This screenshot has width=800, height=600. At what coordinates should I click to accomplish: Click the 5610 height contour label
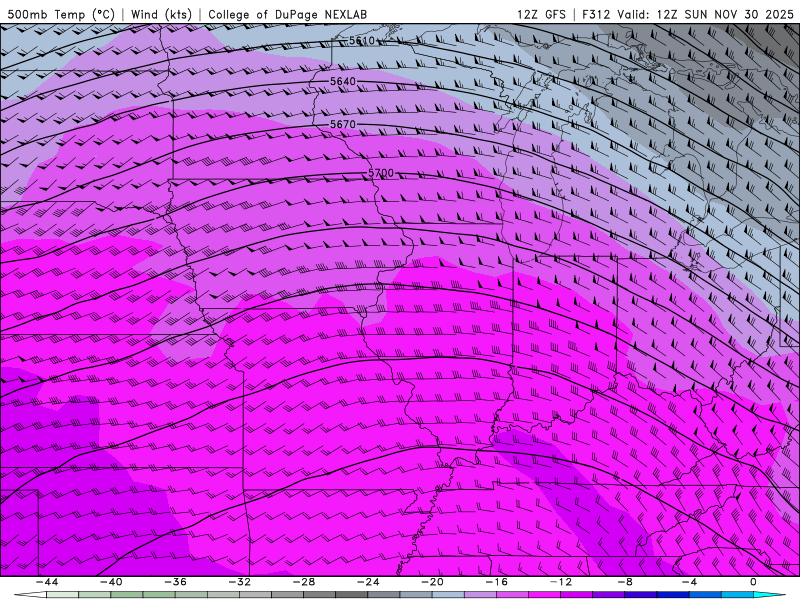pyautogui.click(x=362, y=40)
